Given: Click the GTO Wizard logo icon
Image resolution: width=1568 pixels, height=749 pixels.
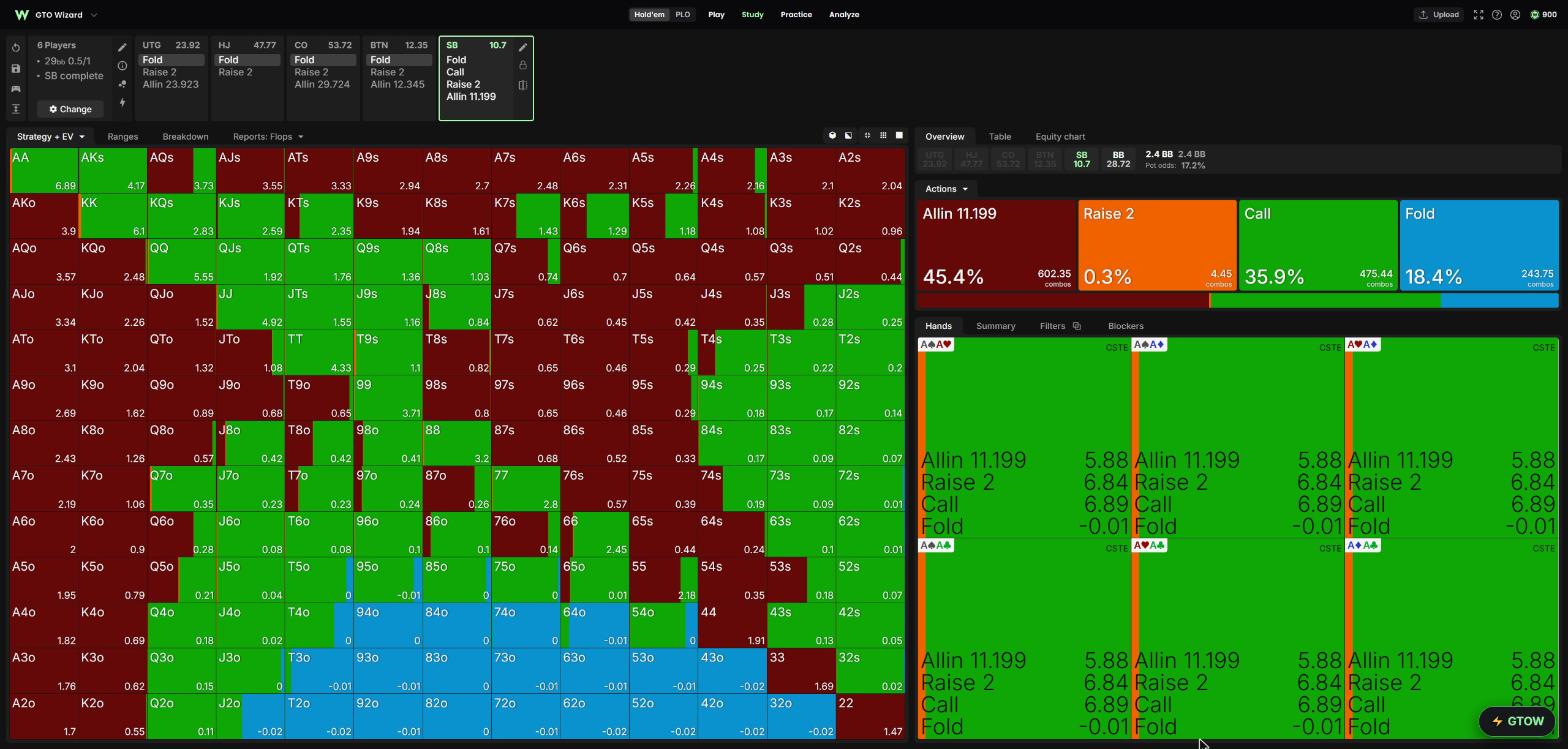Looking at the screenshot, I should [x=21, y=15].
